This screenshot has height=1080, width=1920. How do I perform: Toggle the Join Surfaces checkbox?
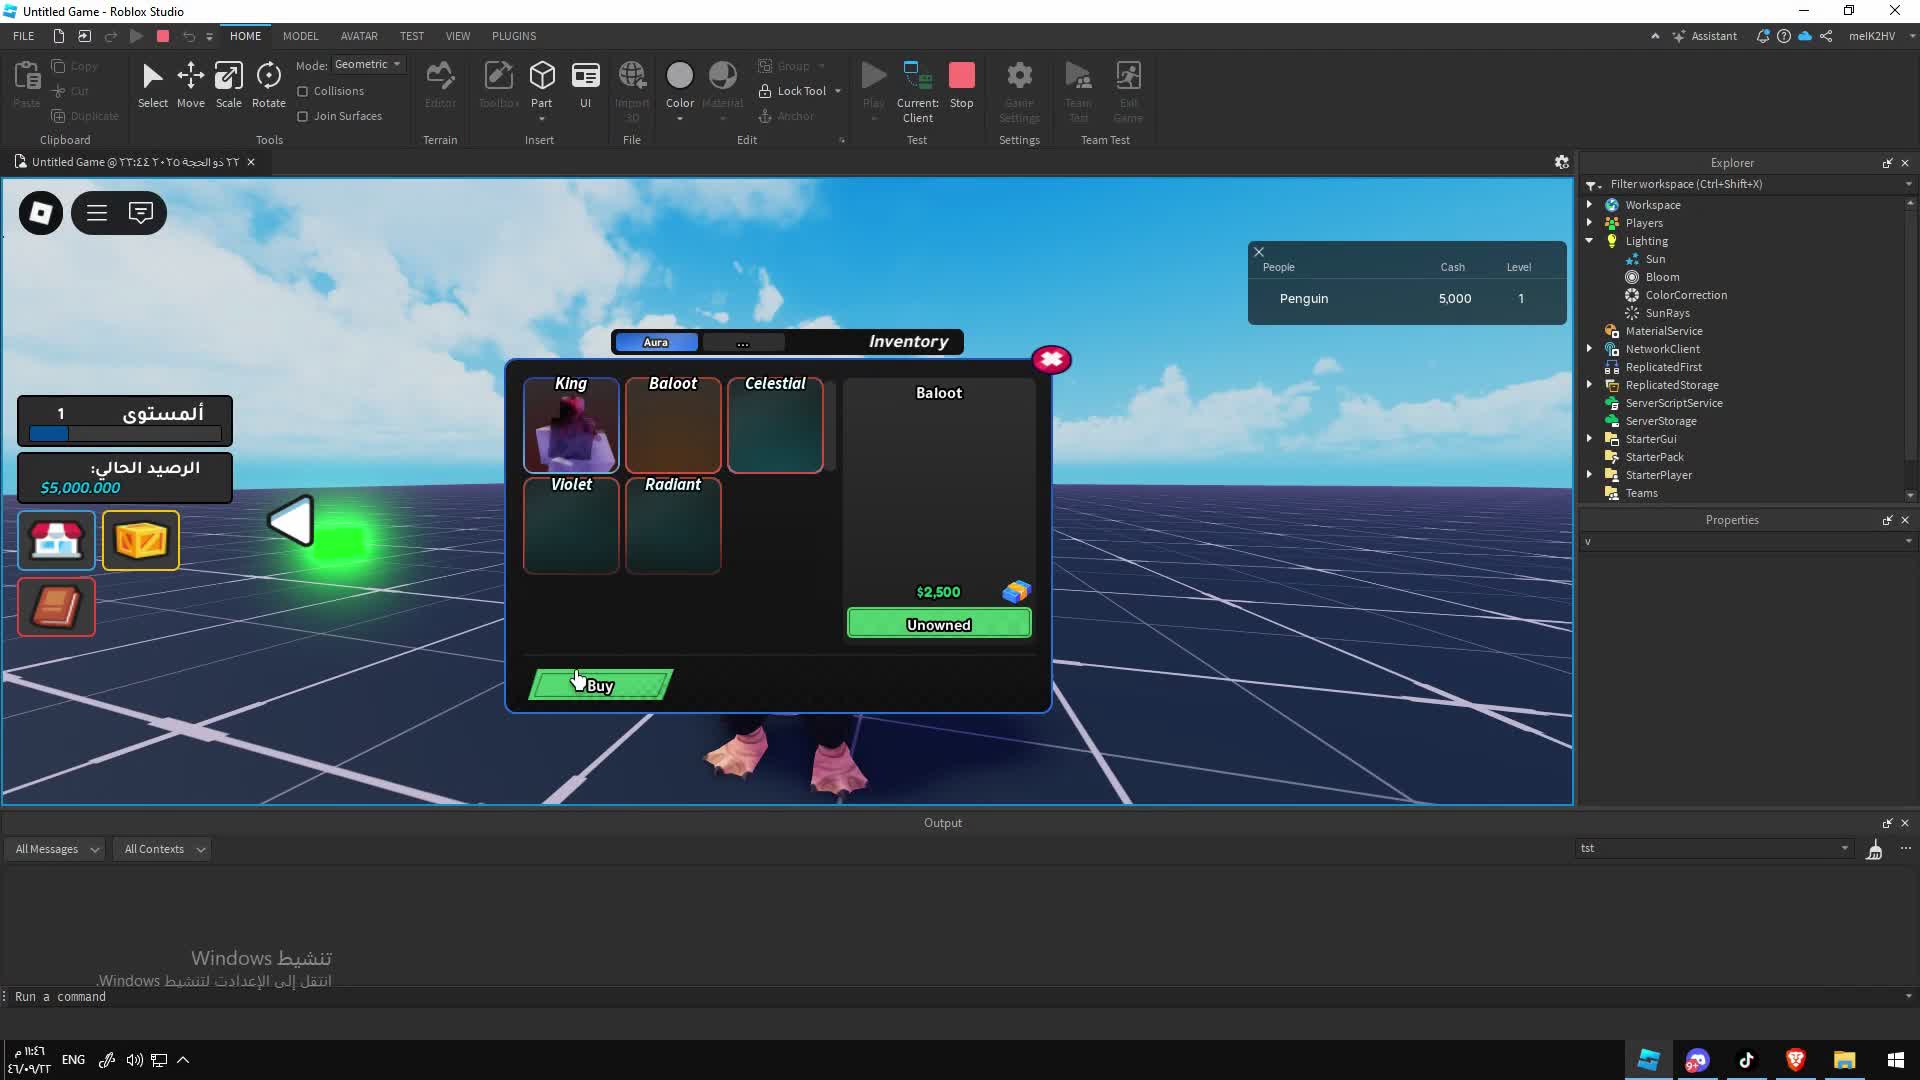pos(303,116)
